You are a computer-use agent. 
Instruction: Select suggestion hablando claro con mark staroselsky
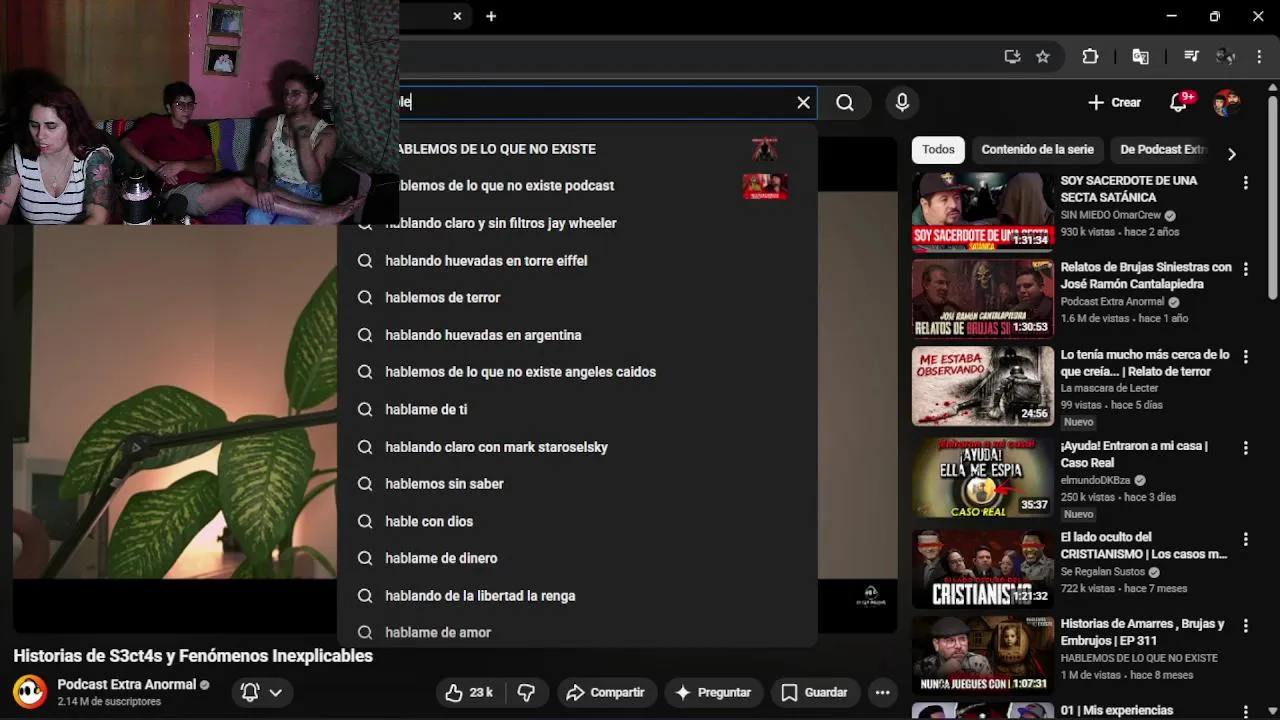tap(577, 447)
